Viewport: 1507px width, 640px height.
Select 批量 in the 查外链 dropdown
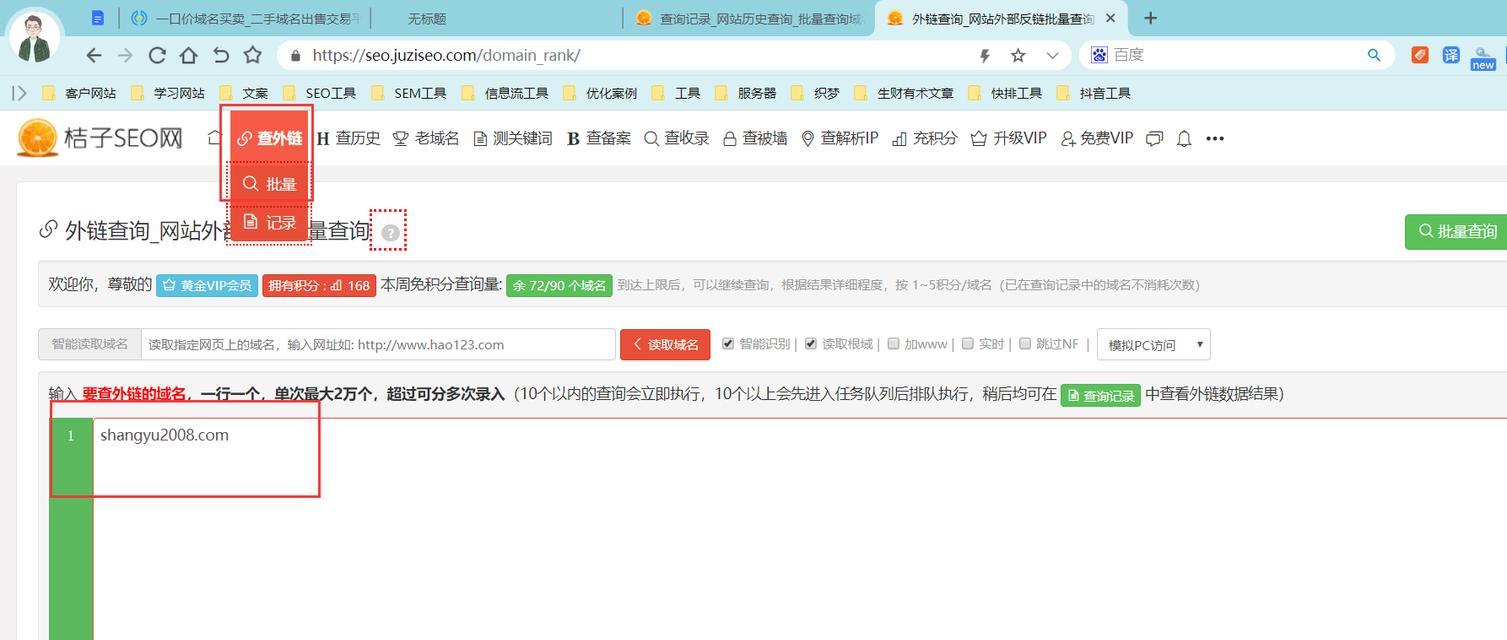click(269, 184)
